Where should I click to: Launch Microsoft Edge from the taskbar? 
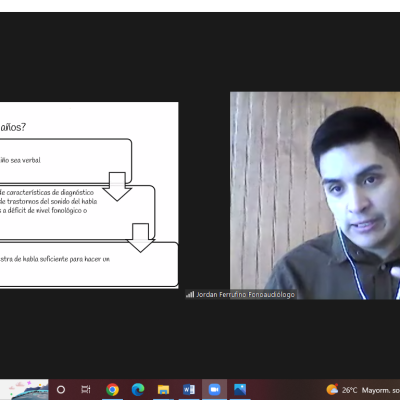click(138, 389)
